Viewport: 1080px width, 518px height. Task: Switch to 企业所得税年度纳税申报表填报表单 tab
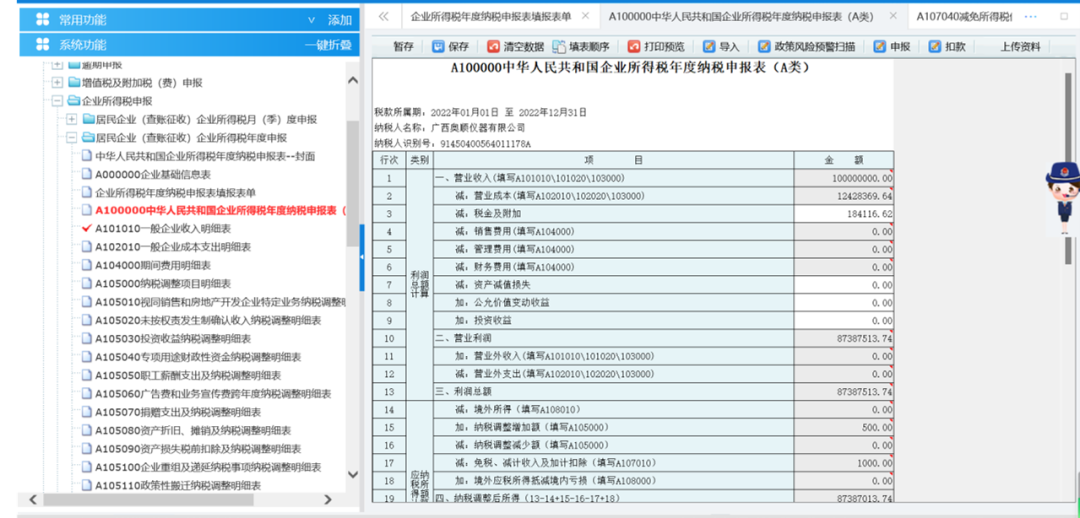(490, 17)
